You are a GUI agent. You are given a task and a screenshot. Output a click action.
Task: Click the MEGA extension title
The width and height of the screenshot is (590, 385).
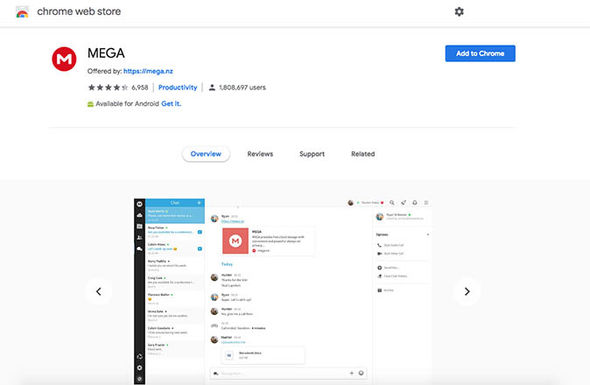point(106,53)
